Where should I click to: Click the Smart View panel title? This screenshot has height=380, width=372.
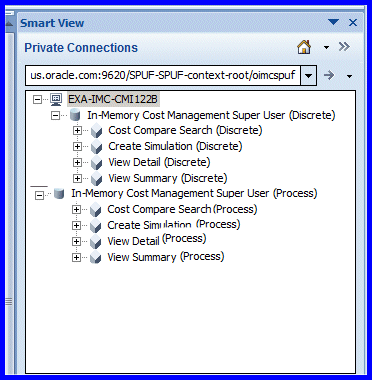tap(52, 23)
